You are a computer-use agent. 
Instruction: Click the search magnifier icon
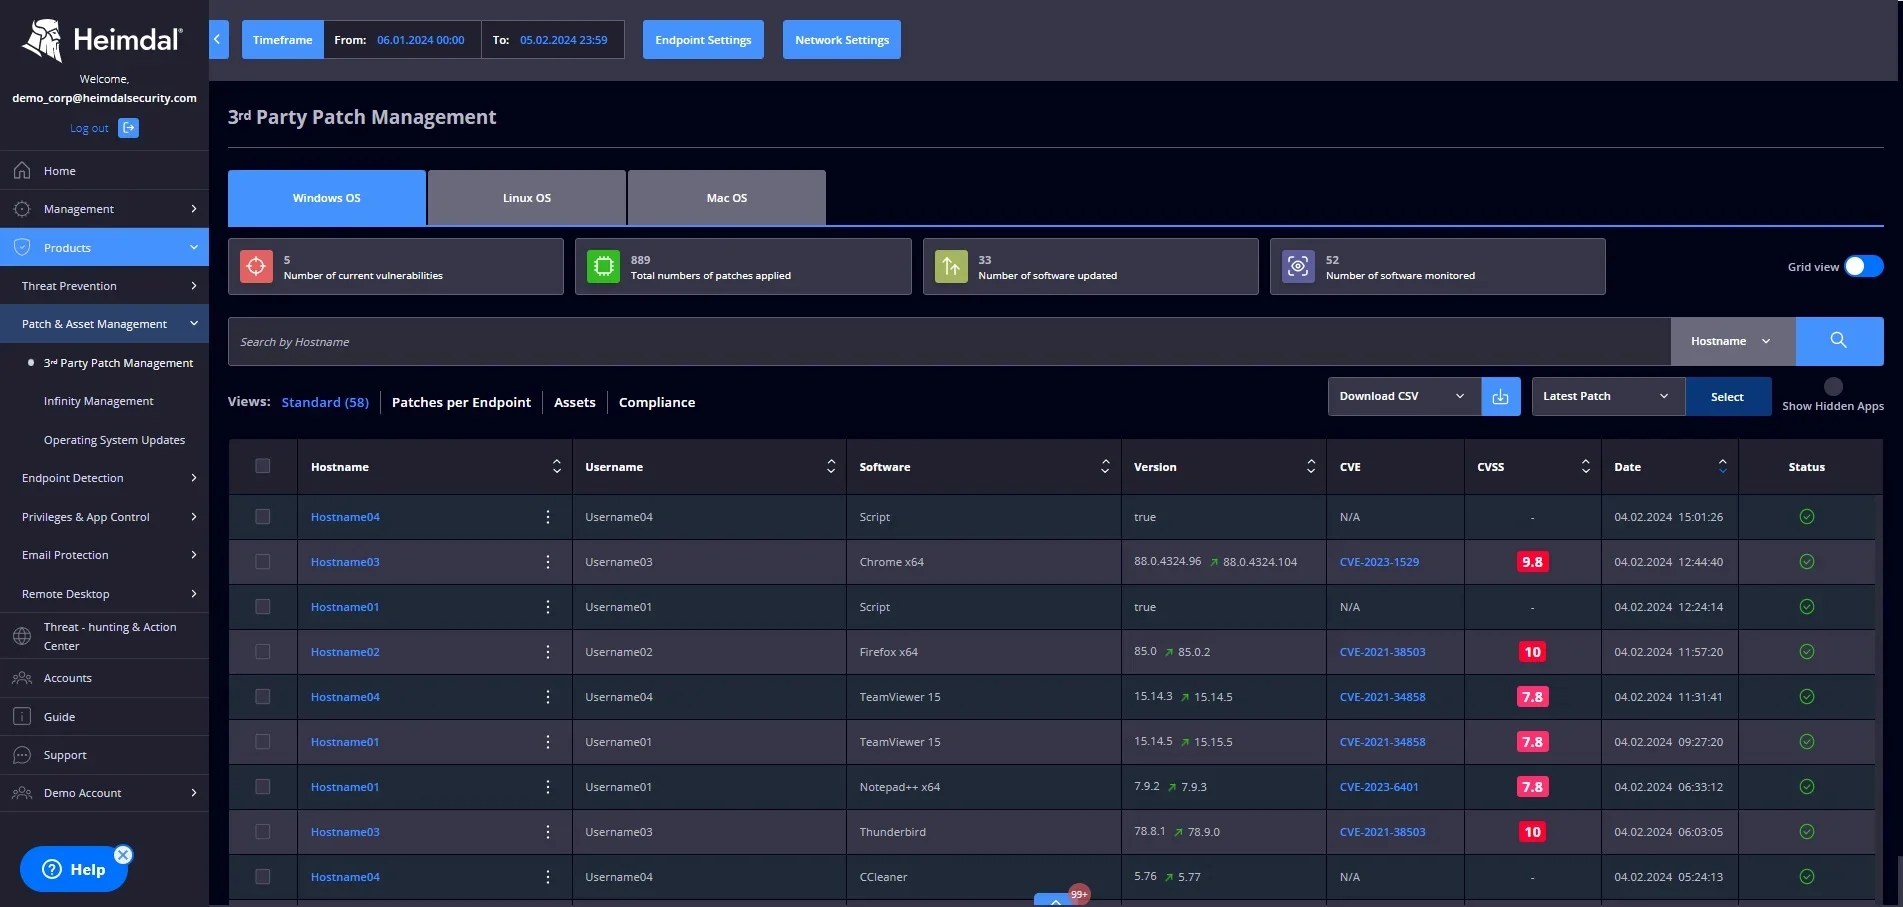tap(1837, 341)
